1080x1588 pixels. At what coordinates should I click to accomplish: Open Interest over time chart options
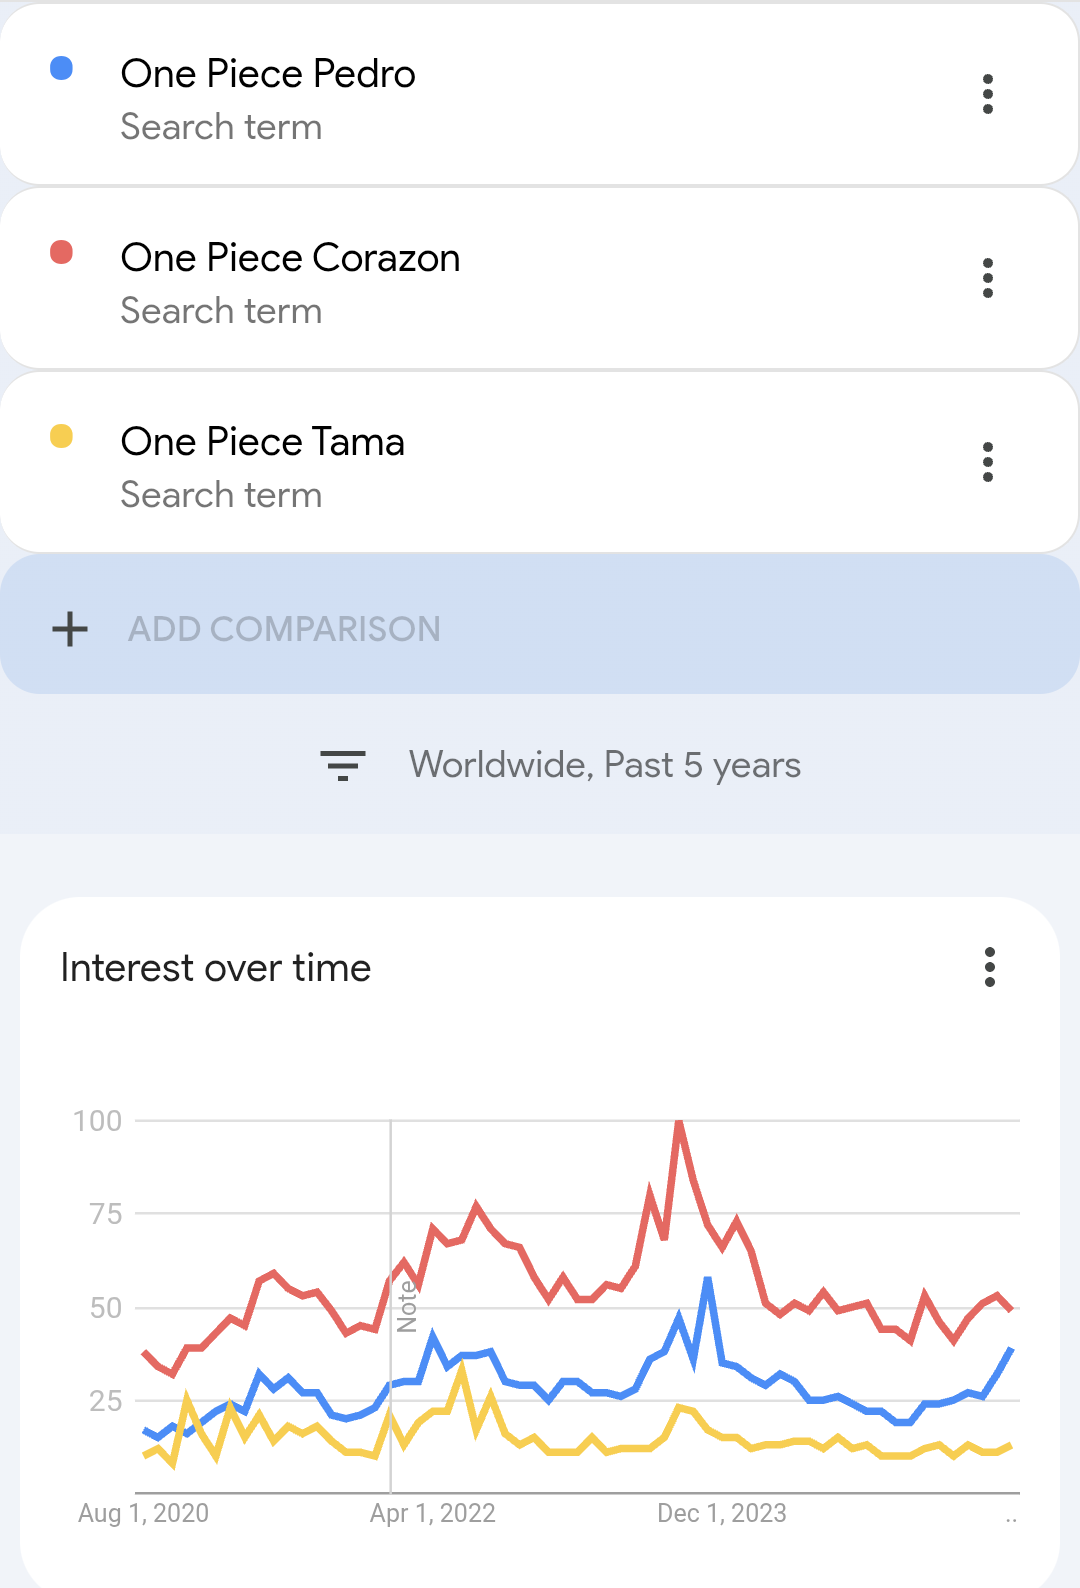[x=989, y=967]
